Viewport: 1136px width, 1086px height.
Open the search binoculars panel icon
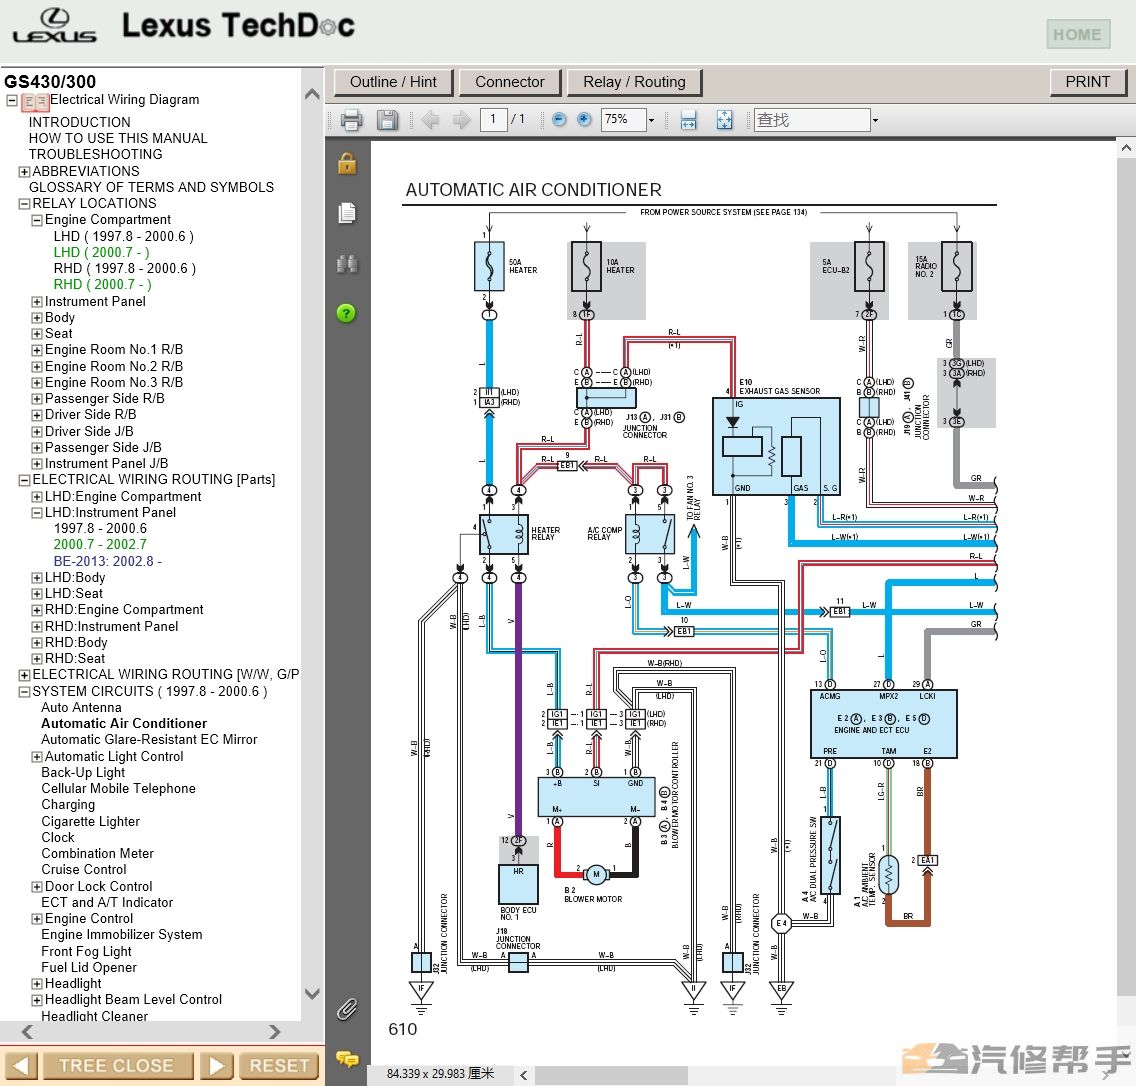pyautogui.click(x=347, y=264)
